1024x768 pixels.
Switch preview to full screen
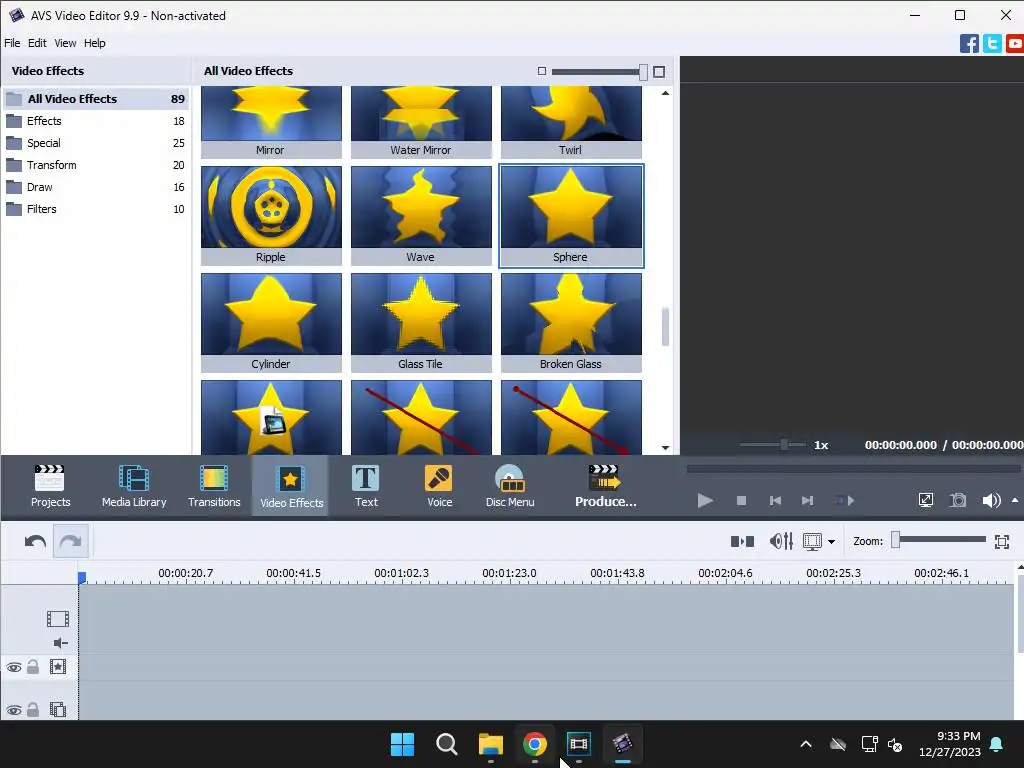pyautogui.click(x=925, y=500)
